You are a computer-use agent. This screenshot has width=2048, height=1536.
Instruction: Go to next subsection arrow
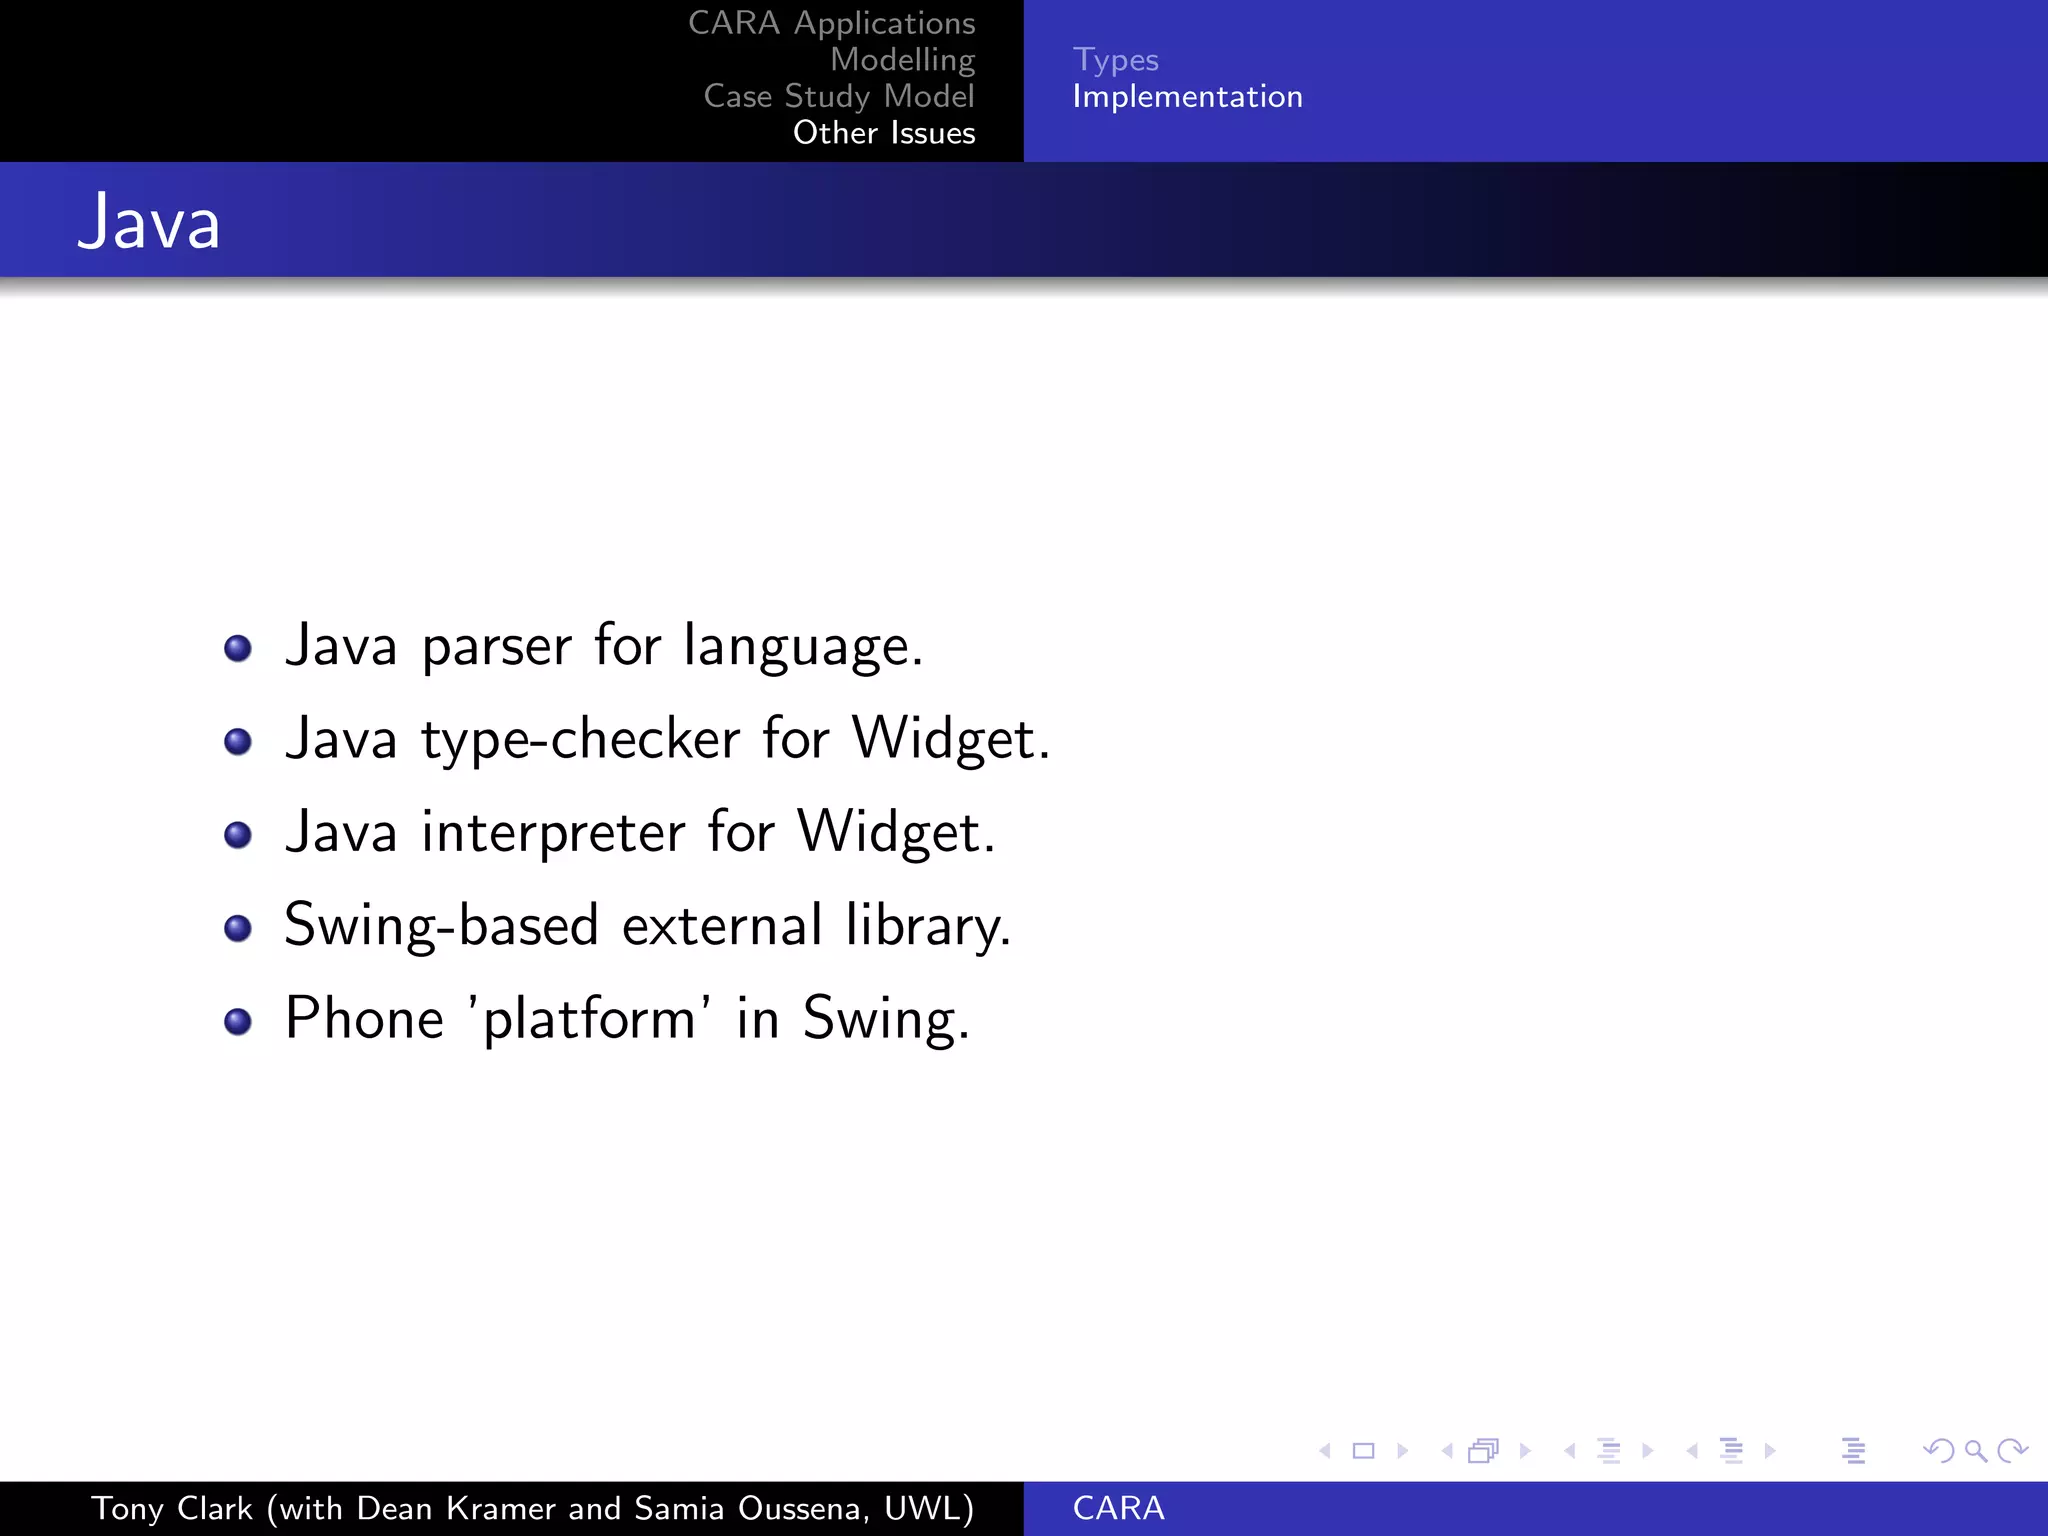coord(1648,1450)
